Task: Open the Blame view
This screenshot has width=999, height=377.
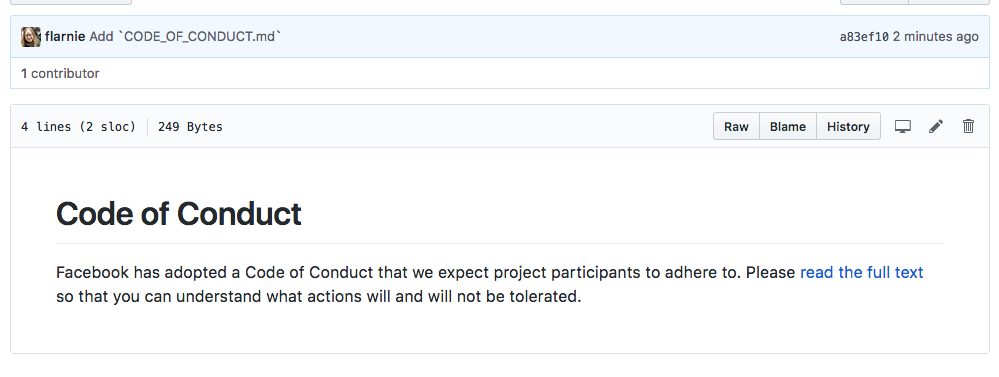Action: (x=787, y=126)
